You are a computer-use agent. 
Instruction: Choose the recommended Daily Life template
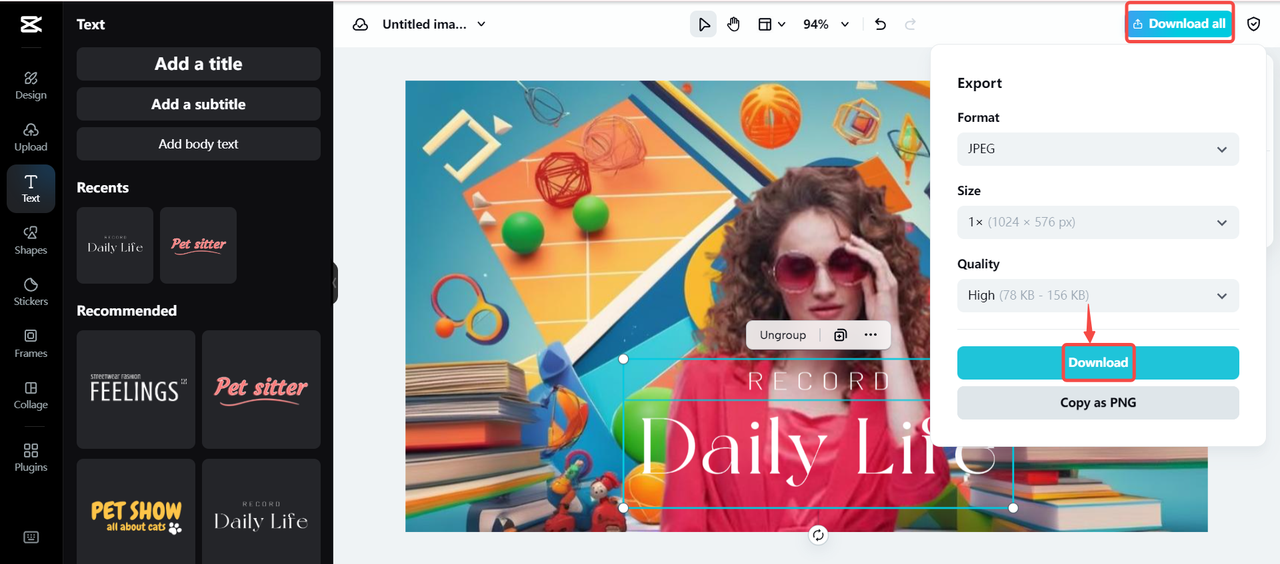point(261,512)
